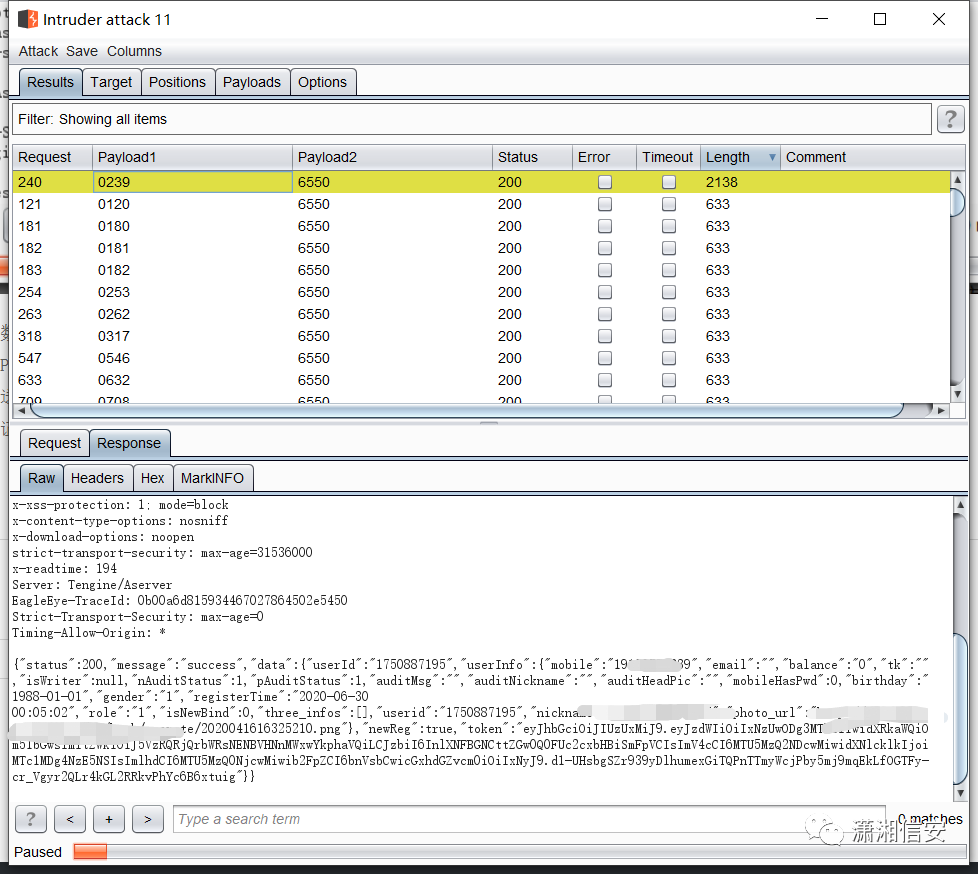Image resolution: width=978 pixels, height=874 pixels.
Task: Toggle Timeout checkbox for request 240
Action: click(669, 182)
